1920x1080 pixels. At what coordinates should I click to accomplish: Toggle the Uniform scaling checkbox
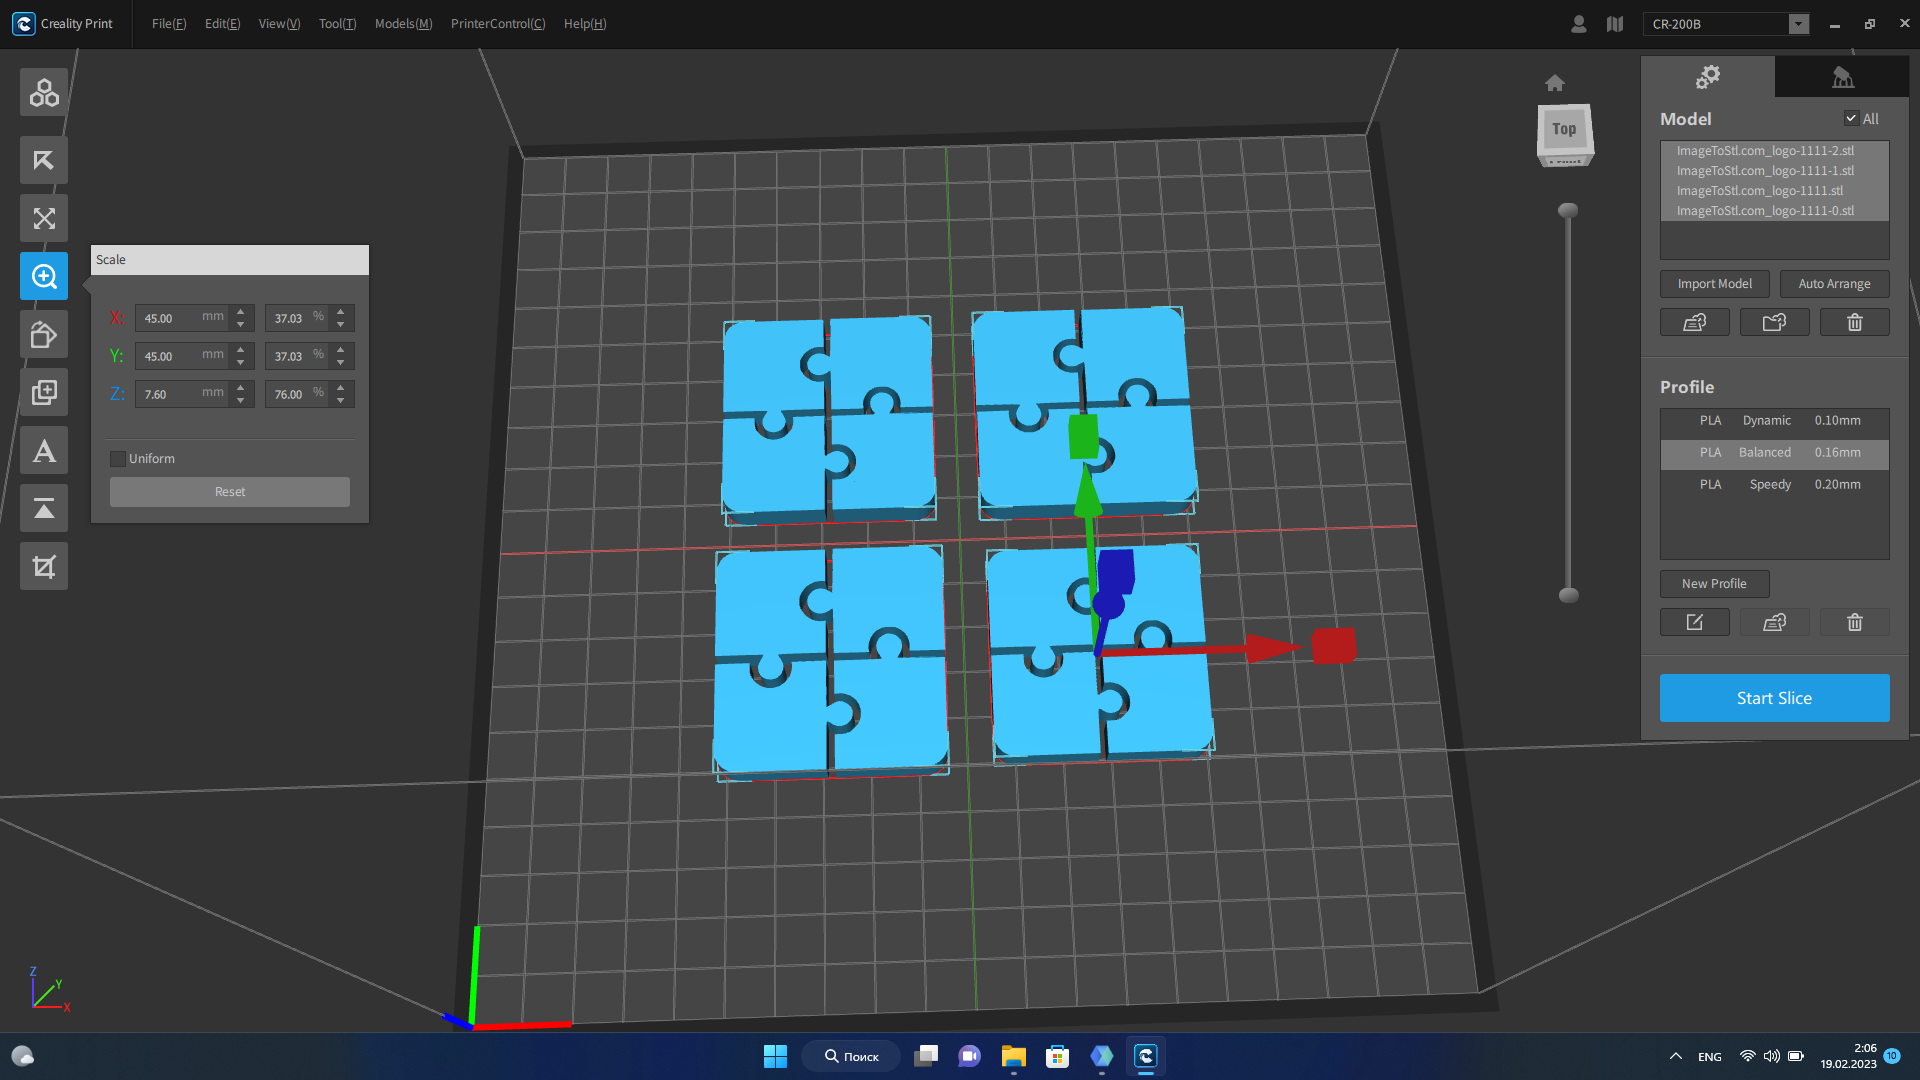tap(117, 458)
